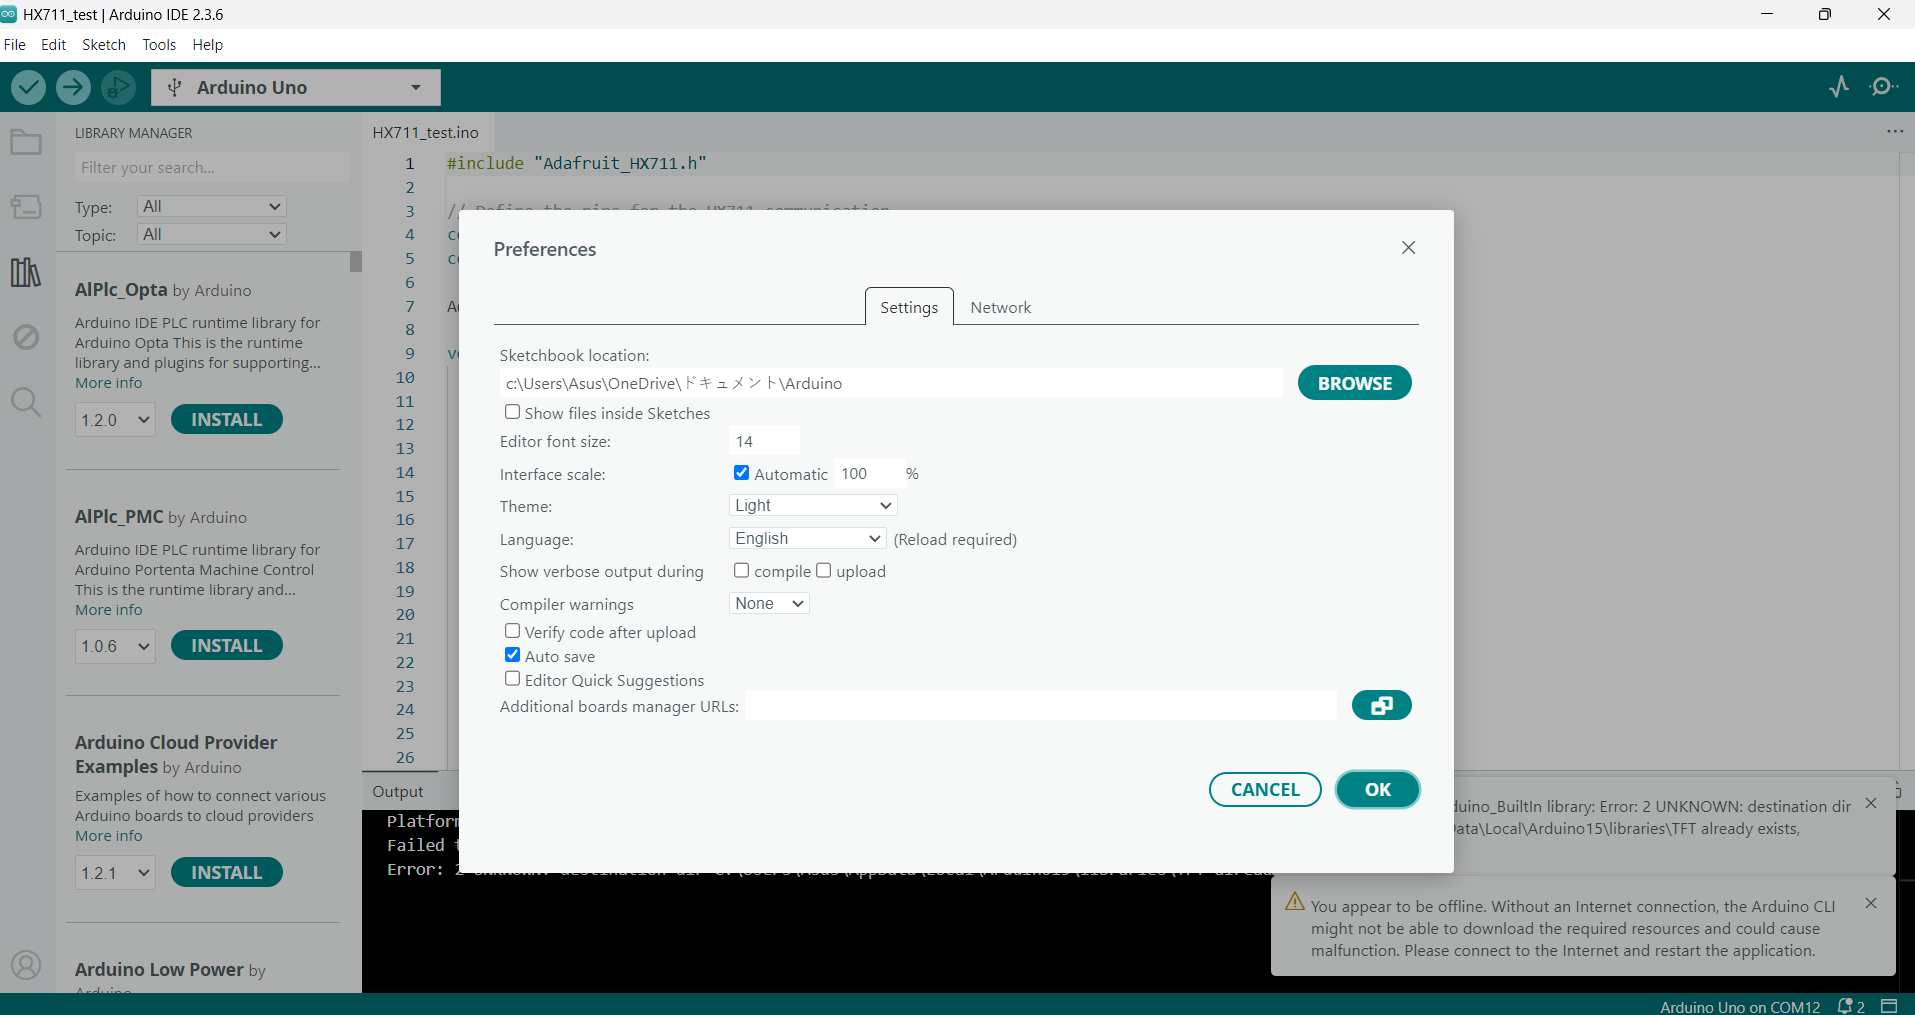1915x1015 pixels.
Task: Click the Sketchbook location path field
Action: coord(891,383)
